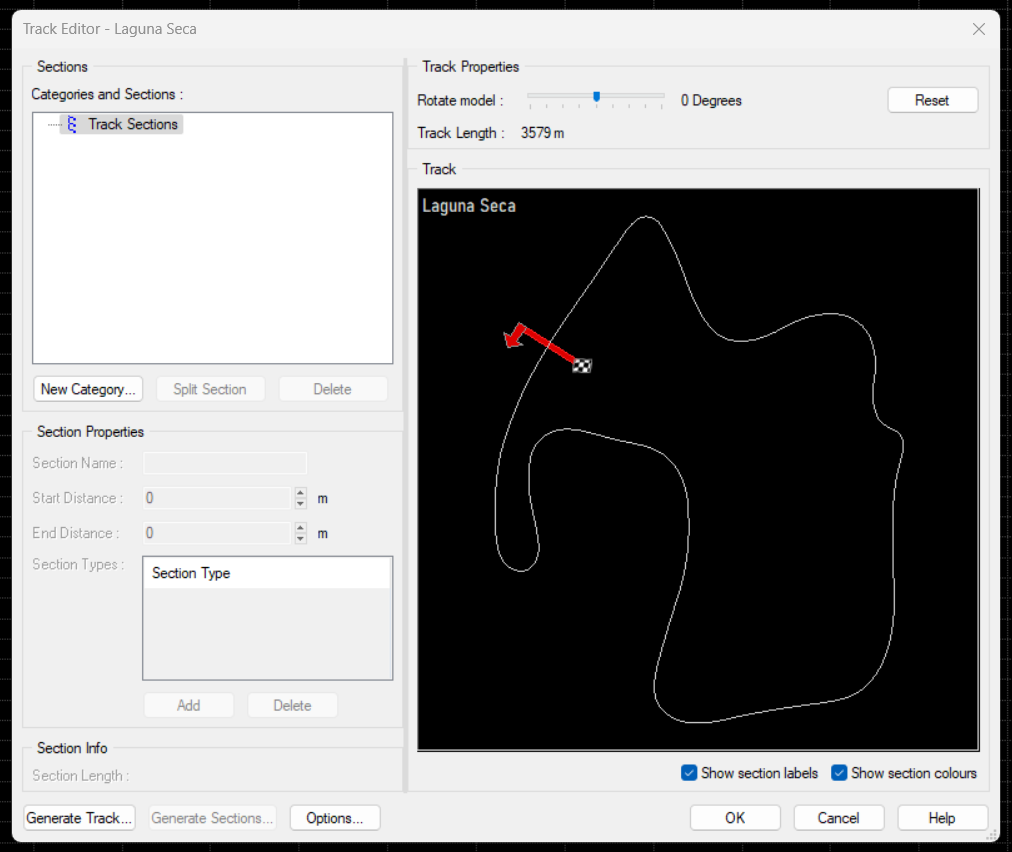Decrease Start Distance with down arrow
Screen dimensions: 1012x852
[301, 503]
